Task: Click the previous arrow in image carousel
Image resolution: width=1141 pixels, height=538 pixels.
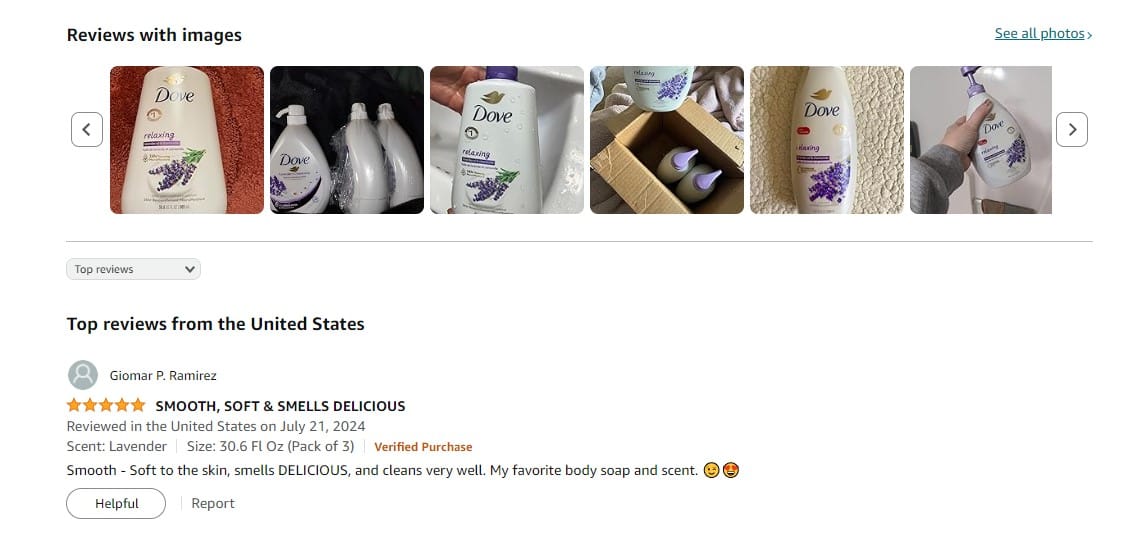Action: click(87, 130)
